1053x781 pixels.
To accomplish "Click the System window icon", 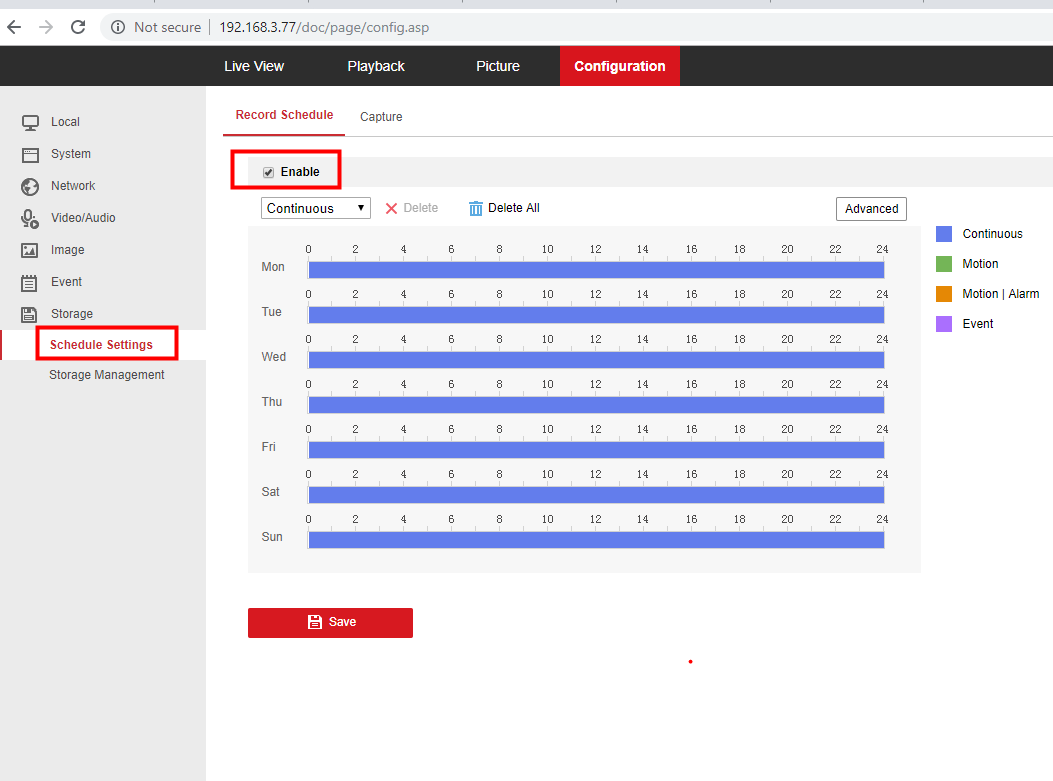I will [30, 154].
